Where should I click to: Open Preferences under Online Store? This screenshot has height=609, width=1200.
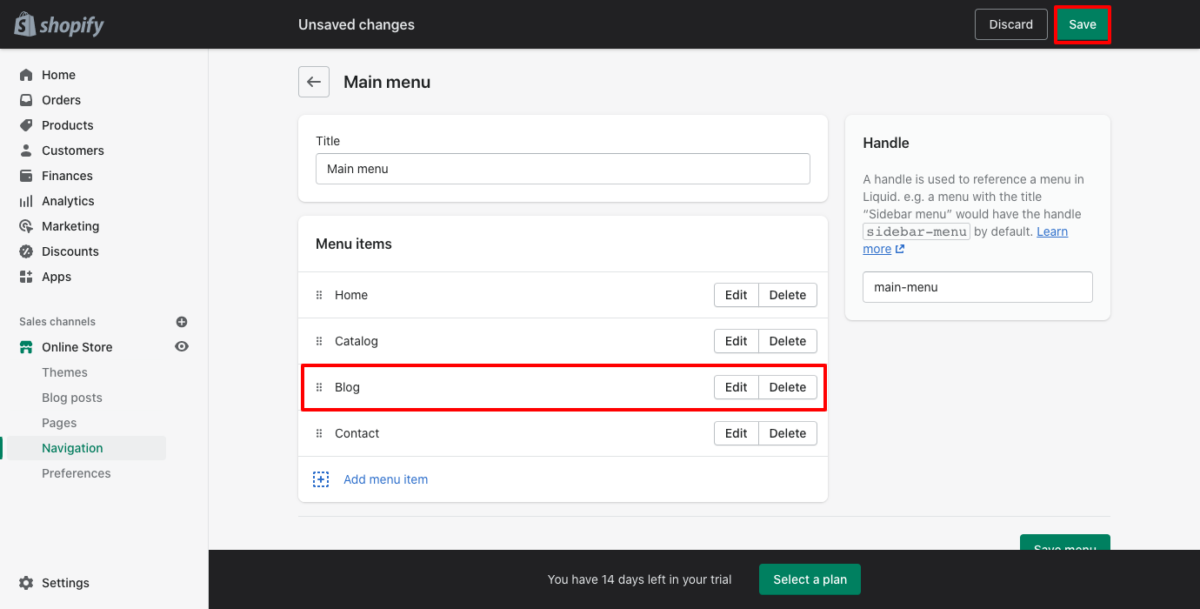pyautogui.click(x=76, y=473)
